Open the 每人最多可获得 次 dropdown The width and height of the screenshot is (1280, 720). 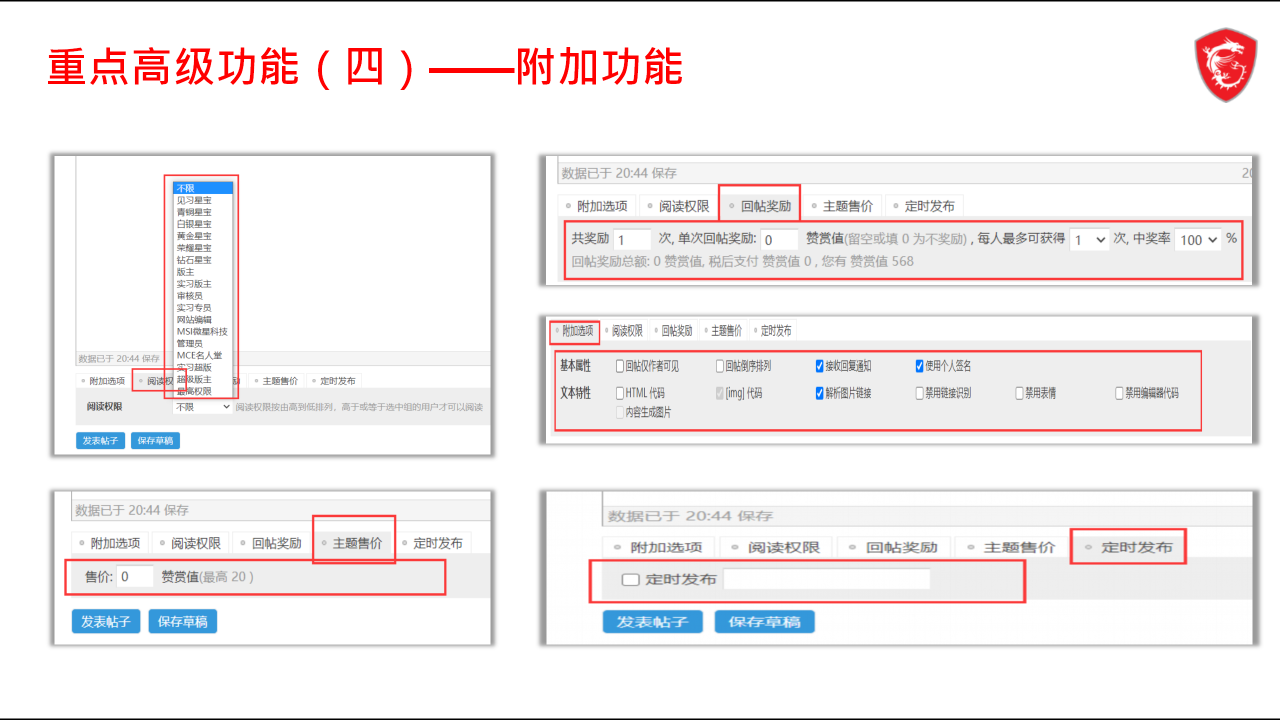(x=1089, y=240)
